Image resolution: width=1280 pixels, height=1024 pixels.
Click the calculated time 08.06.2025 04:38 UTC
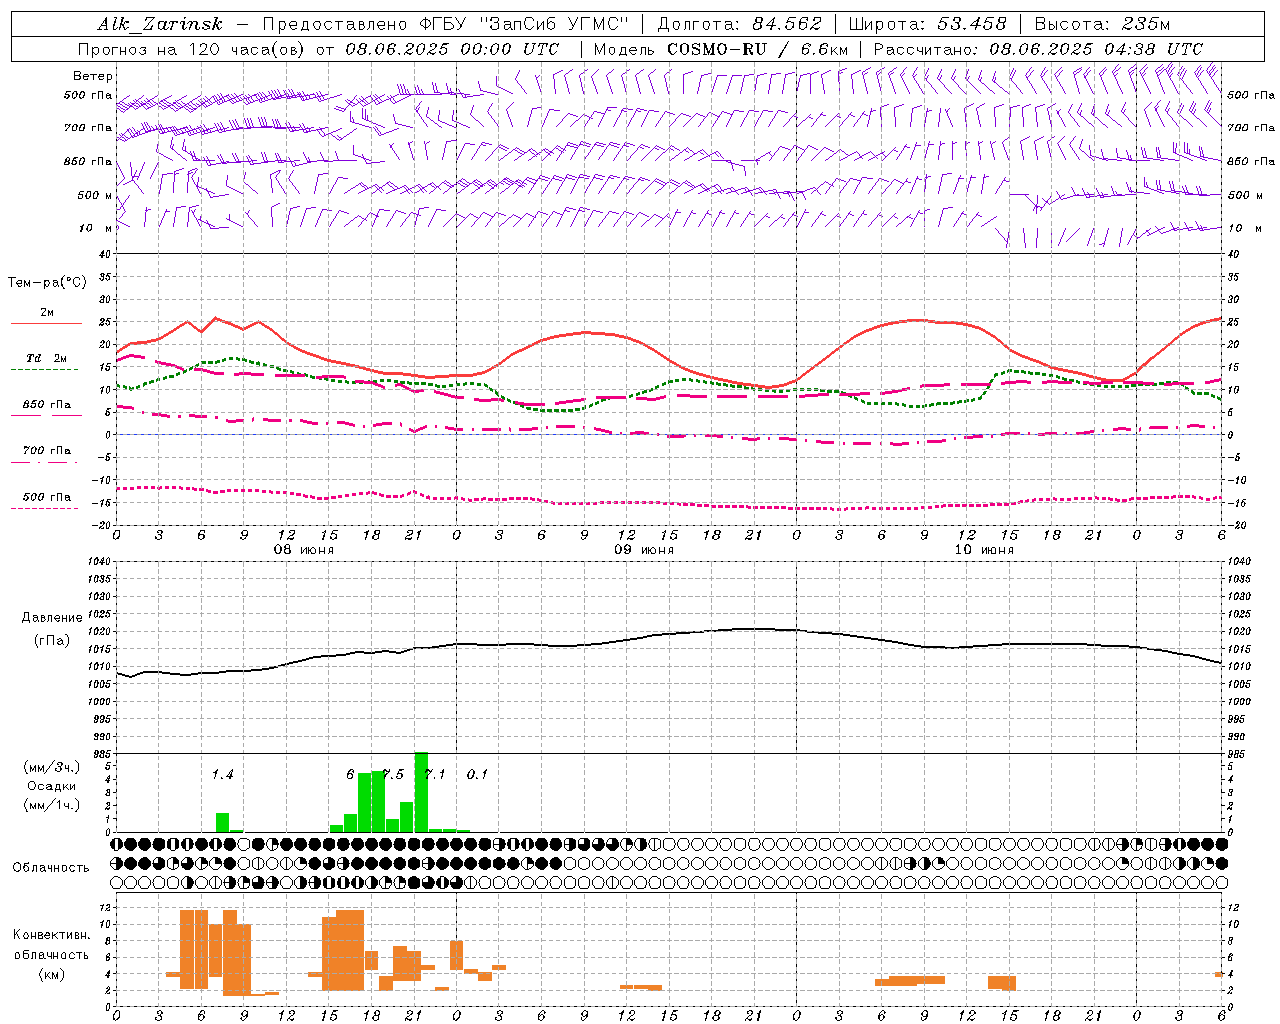[1096, 49]
